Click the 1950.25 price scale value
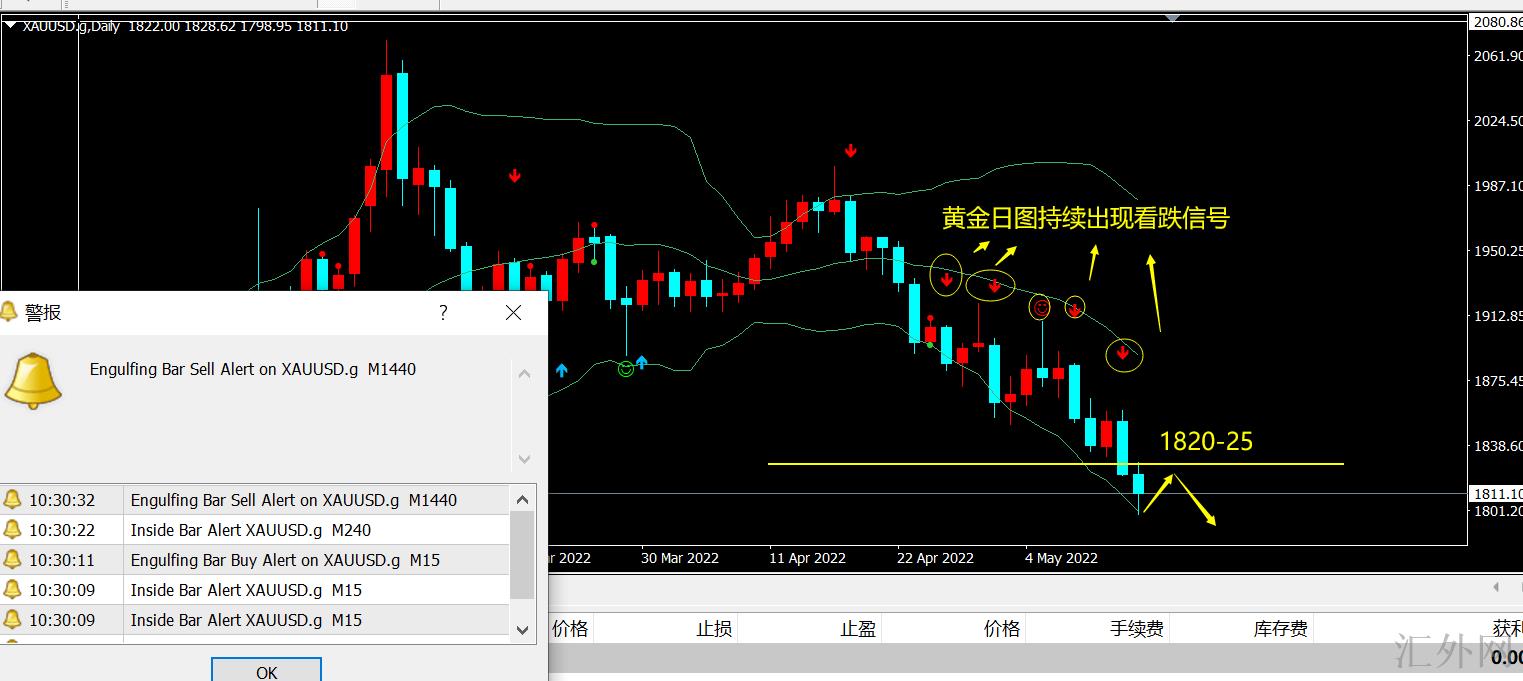Screen dimensions: 1523x681 [x=1497, y=251]
